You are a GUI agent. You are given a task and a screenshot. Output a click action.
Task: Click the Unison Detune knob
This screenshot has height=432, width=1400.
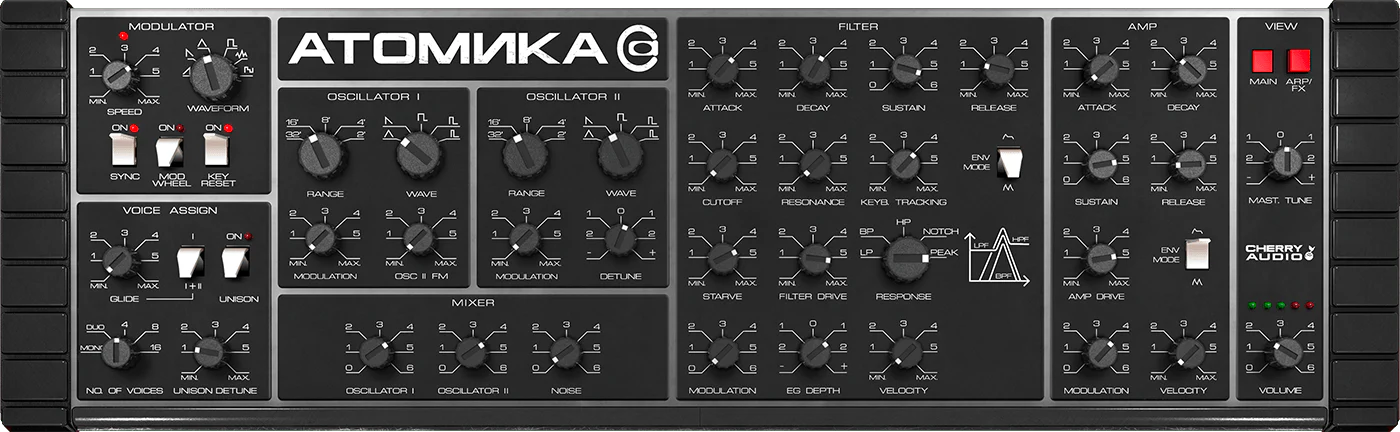209,350
